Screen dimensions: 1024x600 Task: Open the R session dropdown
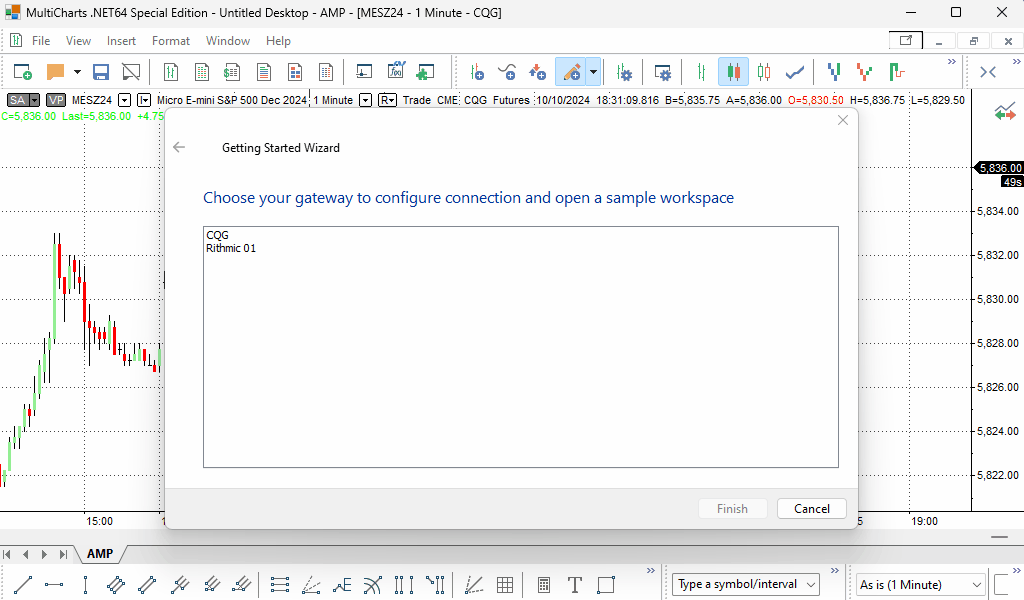[x=387, y=100]
